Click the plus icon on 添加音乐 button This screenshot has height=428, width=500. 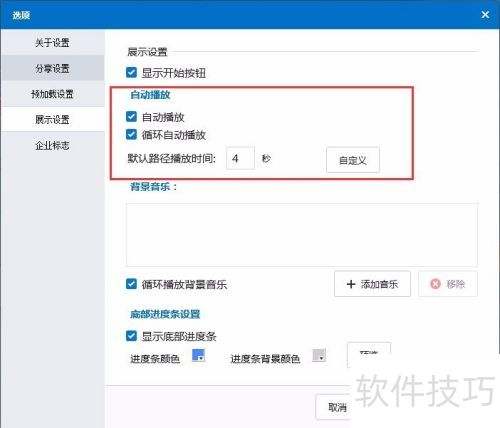tap(351, 284)
